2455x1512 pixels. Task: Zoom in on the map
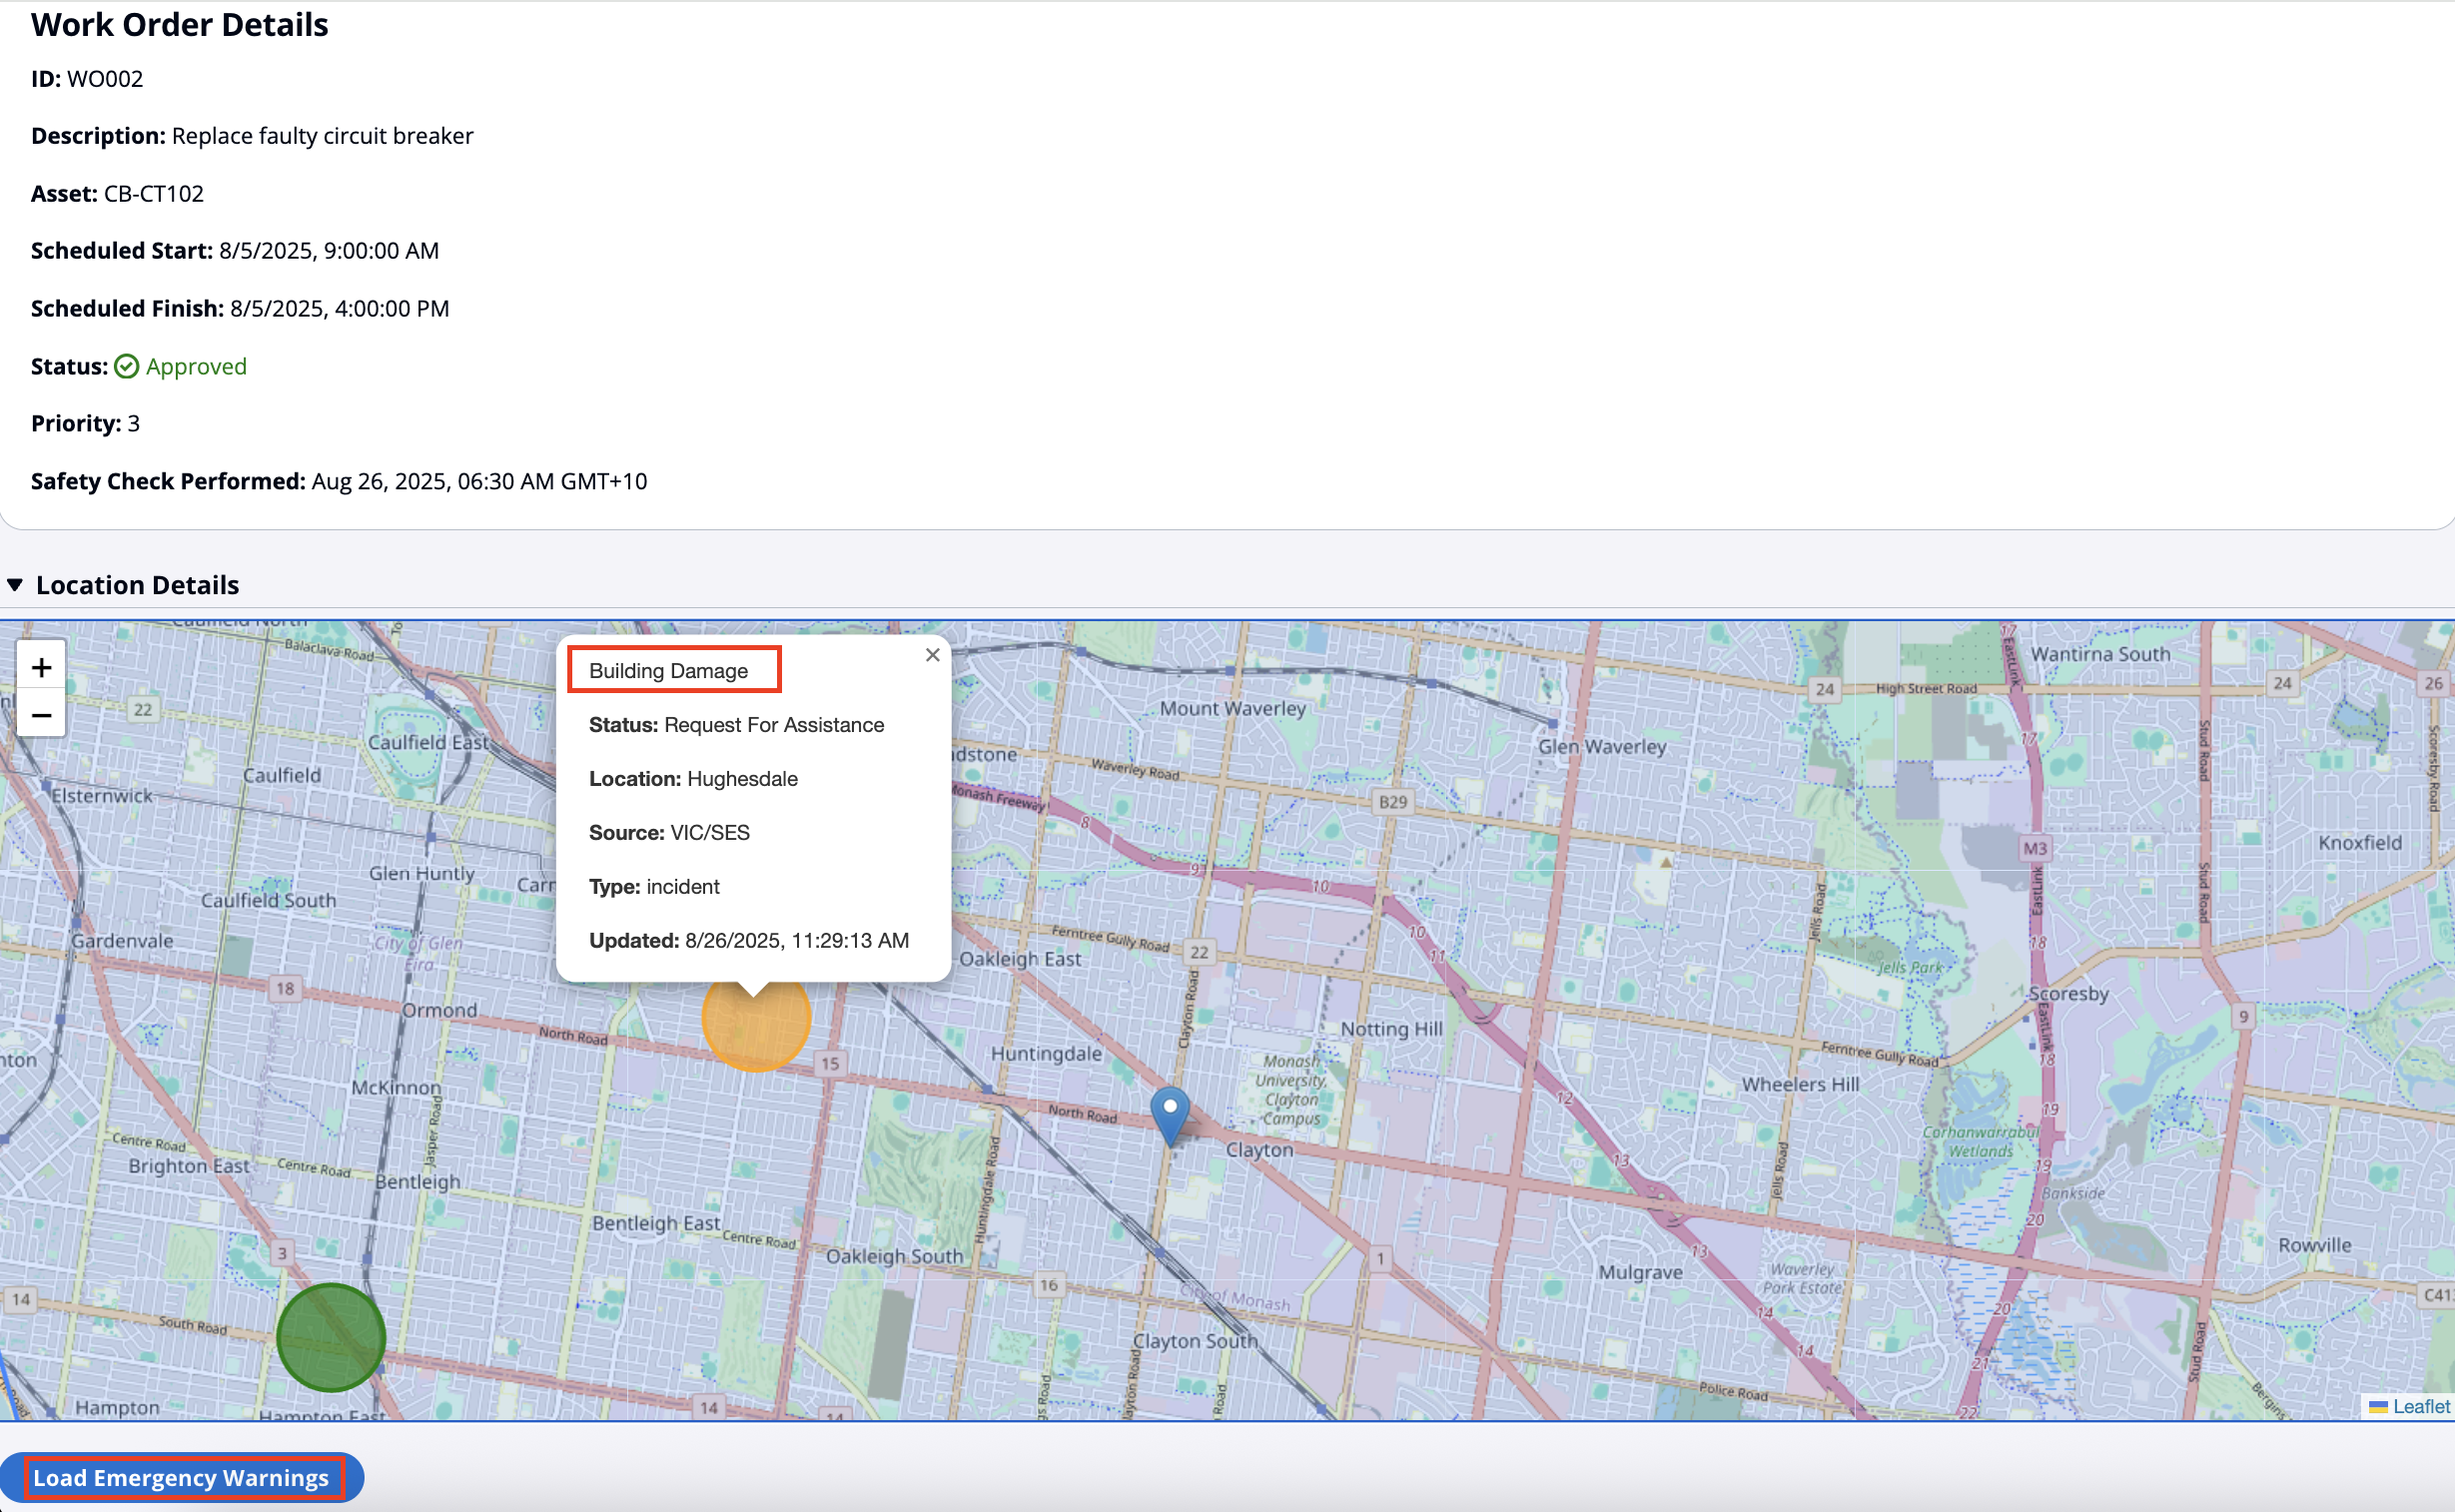[41, 667]
